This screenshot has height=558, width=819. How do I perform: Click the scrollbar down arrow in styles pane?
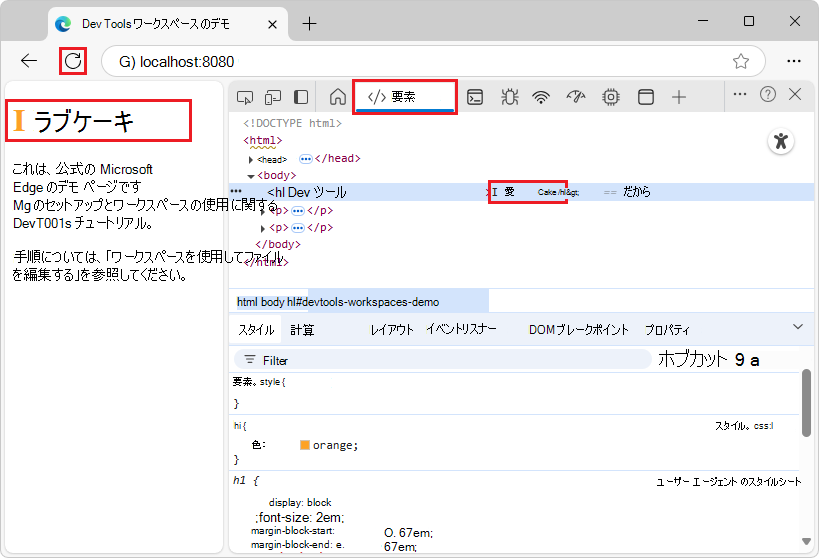tap(806, 541)
